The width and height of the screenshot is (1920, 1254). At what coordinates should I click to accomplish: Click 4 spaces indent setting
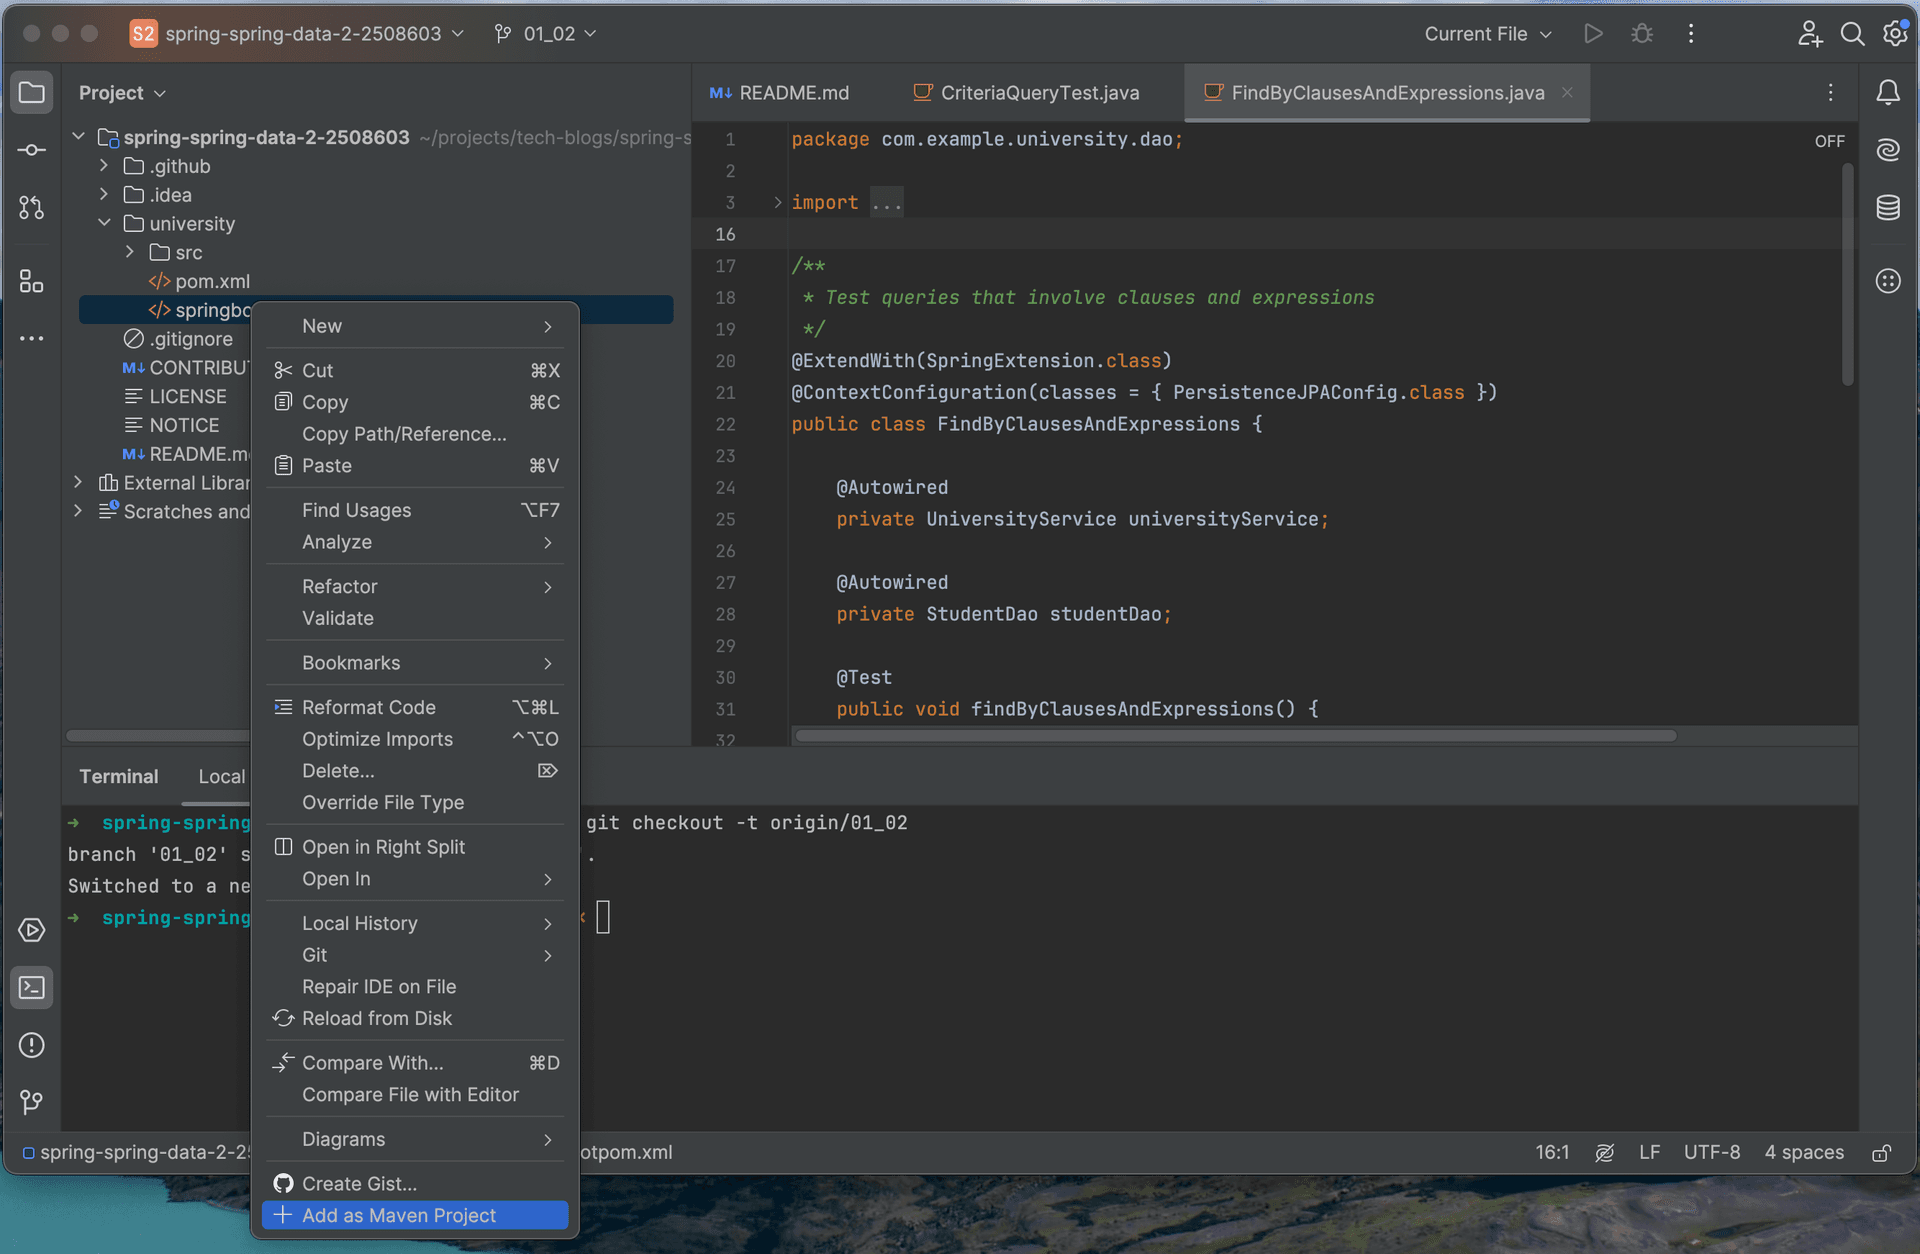tap(1803, 1153)
